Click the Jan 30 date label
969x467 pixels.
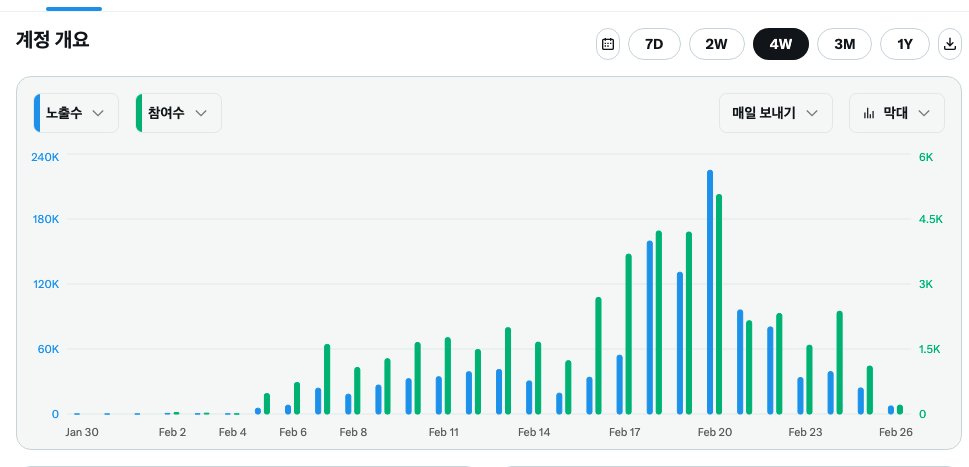pos(82,432)
